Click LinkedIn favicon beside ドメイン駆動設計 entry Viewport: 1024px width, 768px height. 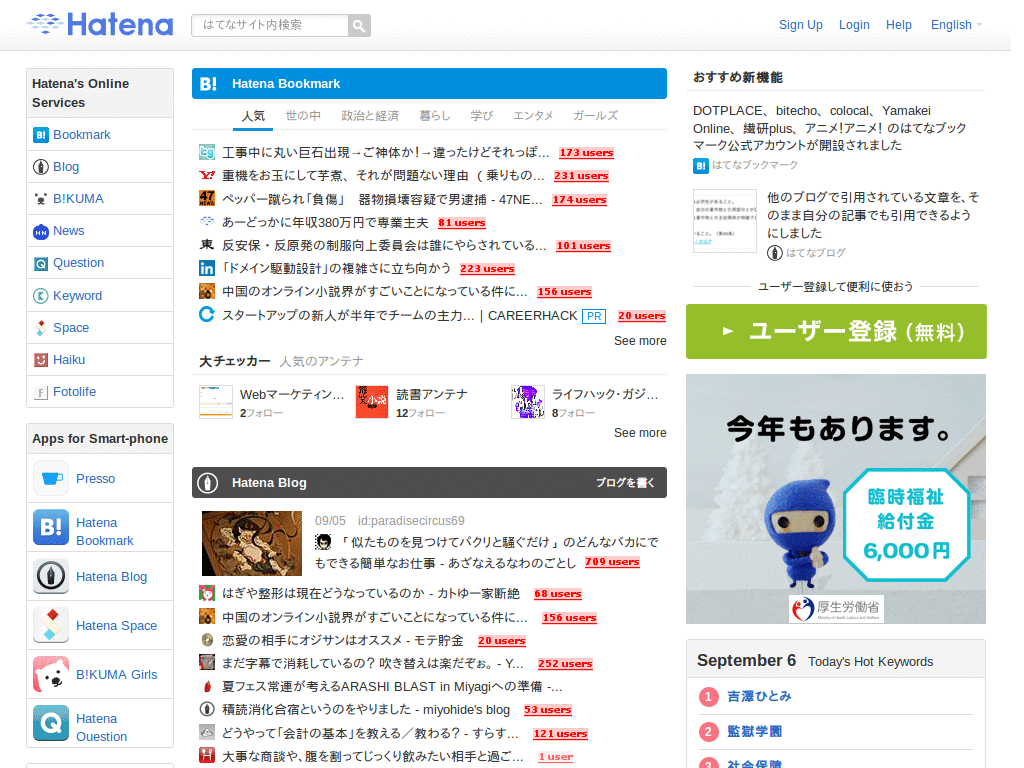click(x=206, y=268)
